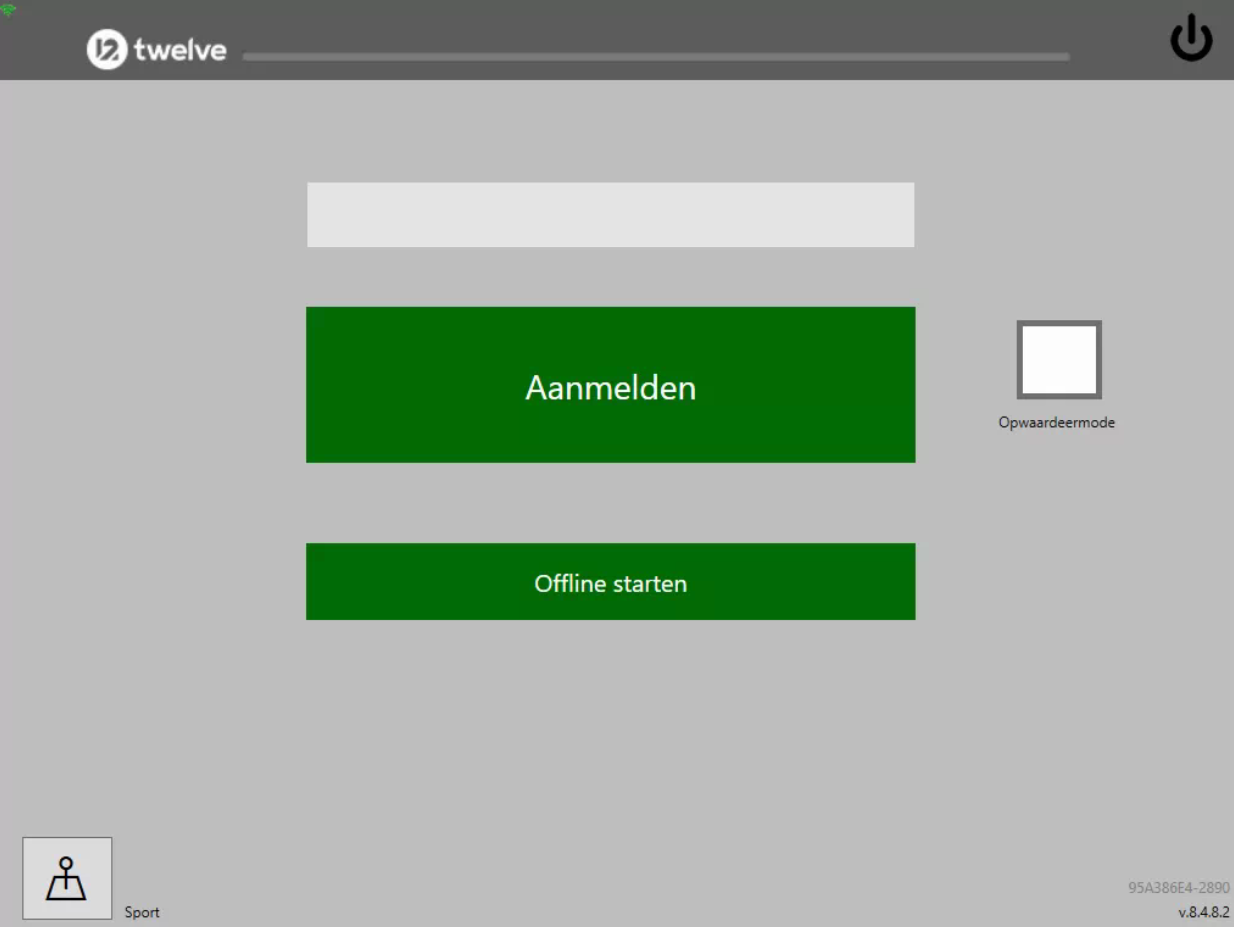Click the figure symbol inside the Sport button
Screen dimensions: 1234x927
point(67,877)
